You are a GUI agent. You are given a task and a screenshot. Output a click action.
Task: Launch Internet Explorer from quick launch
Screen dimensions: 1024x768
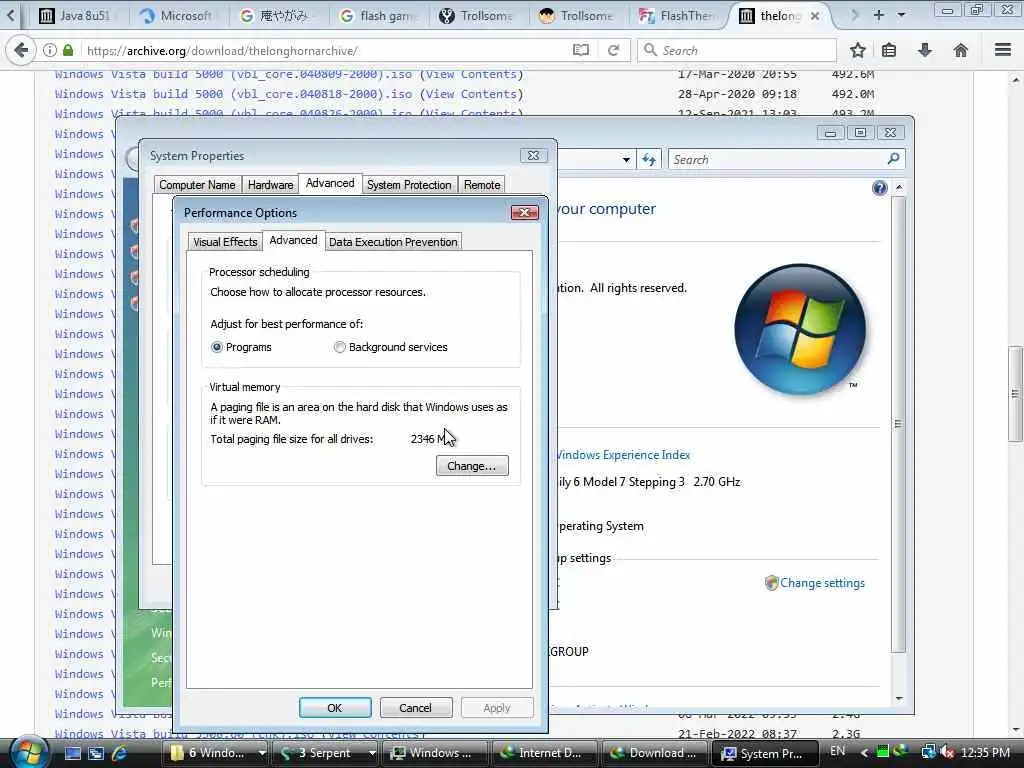[x=120, y=753]
